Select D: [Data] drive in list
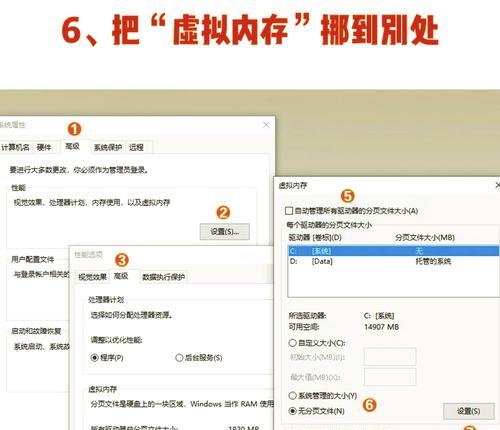500x430 pixels. pyautogui.click(x=393, y=261)
